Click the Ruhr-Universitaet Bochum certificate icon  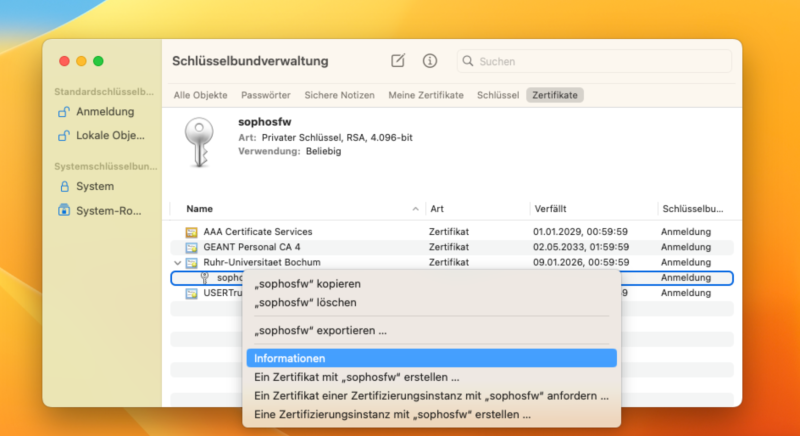[191, 263]
